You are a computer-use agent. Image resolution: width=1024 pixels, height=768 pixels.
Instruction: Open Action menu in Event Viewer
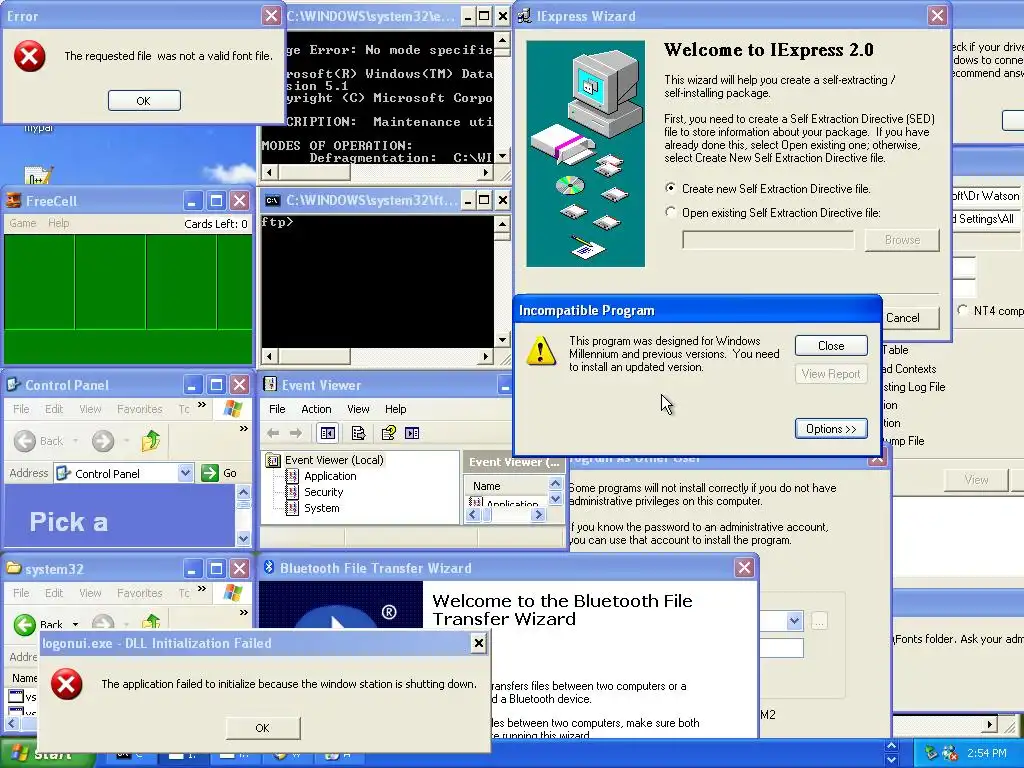[316, 409]
